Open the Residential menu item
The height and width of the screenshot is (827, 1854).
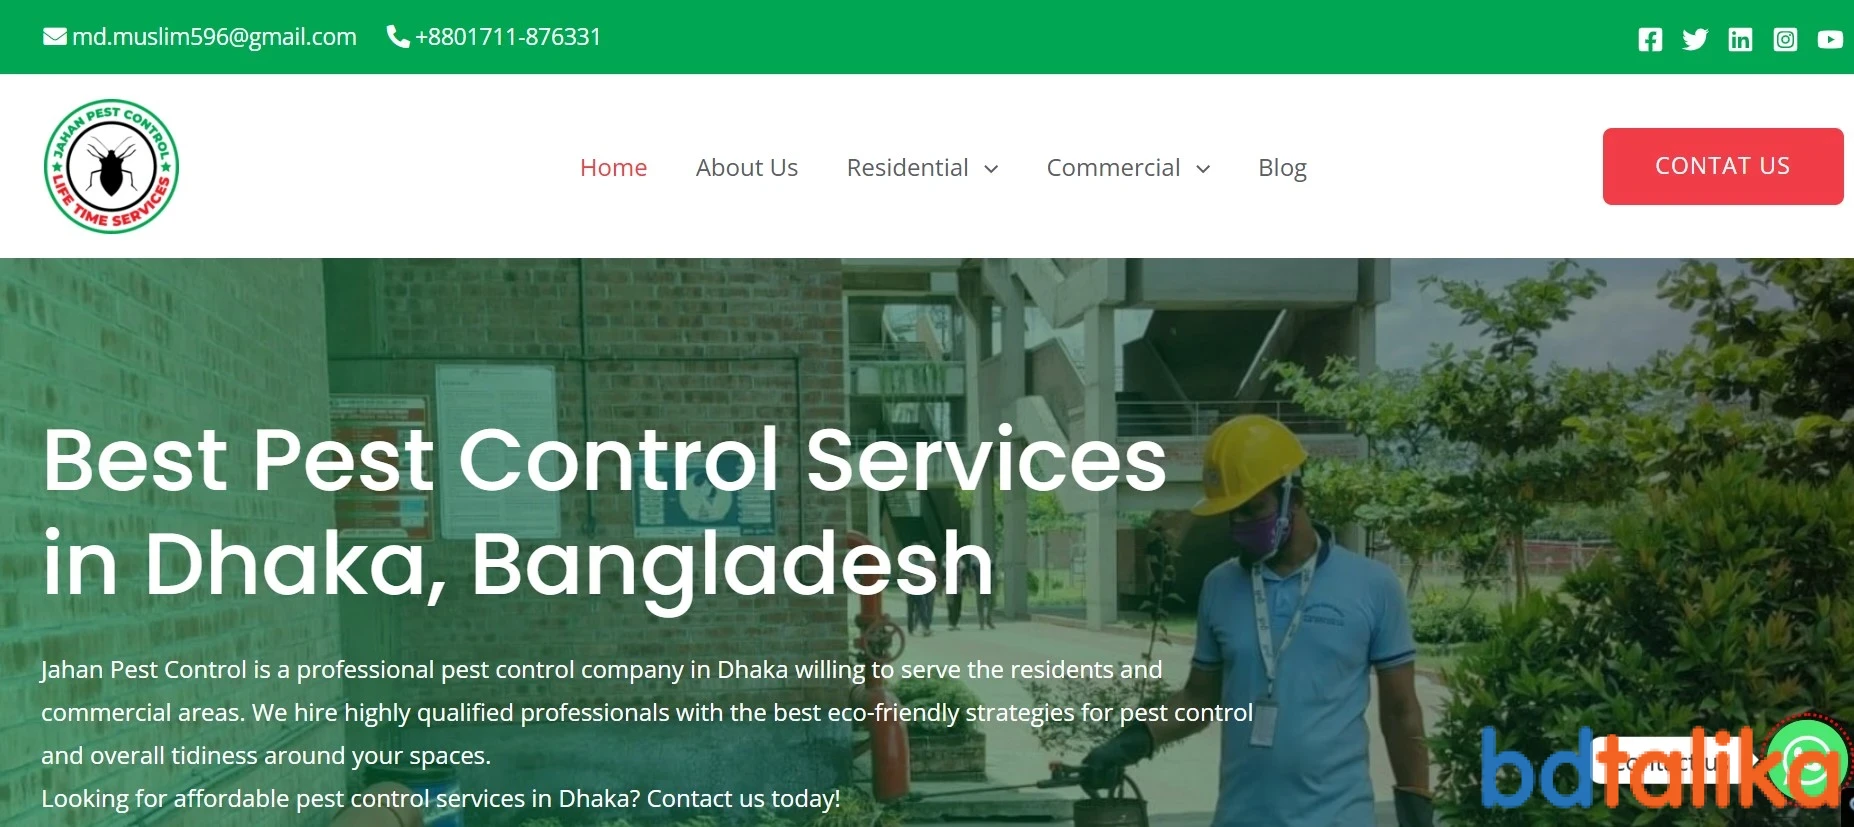pyautogui.click(x=908, y=167)
